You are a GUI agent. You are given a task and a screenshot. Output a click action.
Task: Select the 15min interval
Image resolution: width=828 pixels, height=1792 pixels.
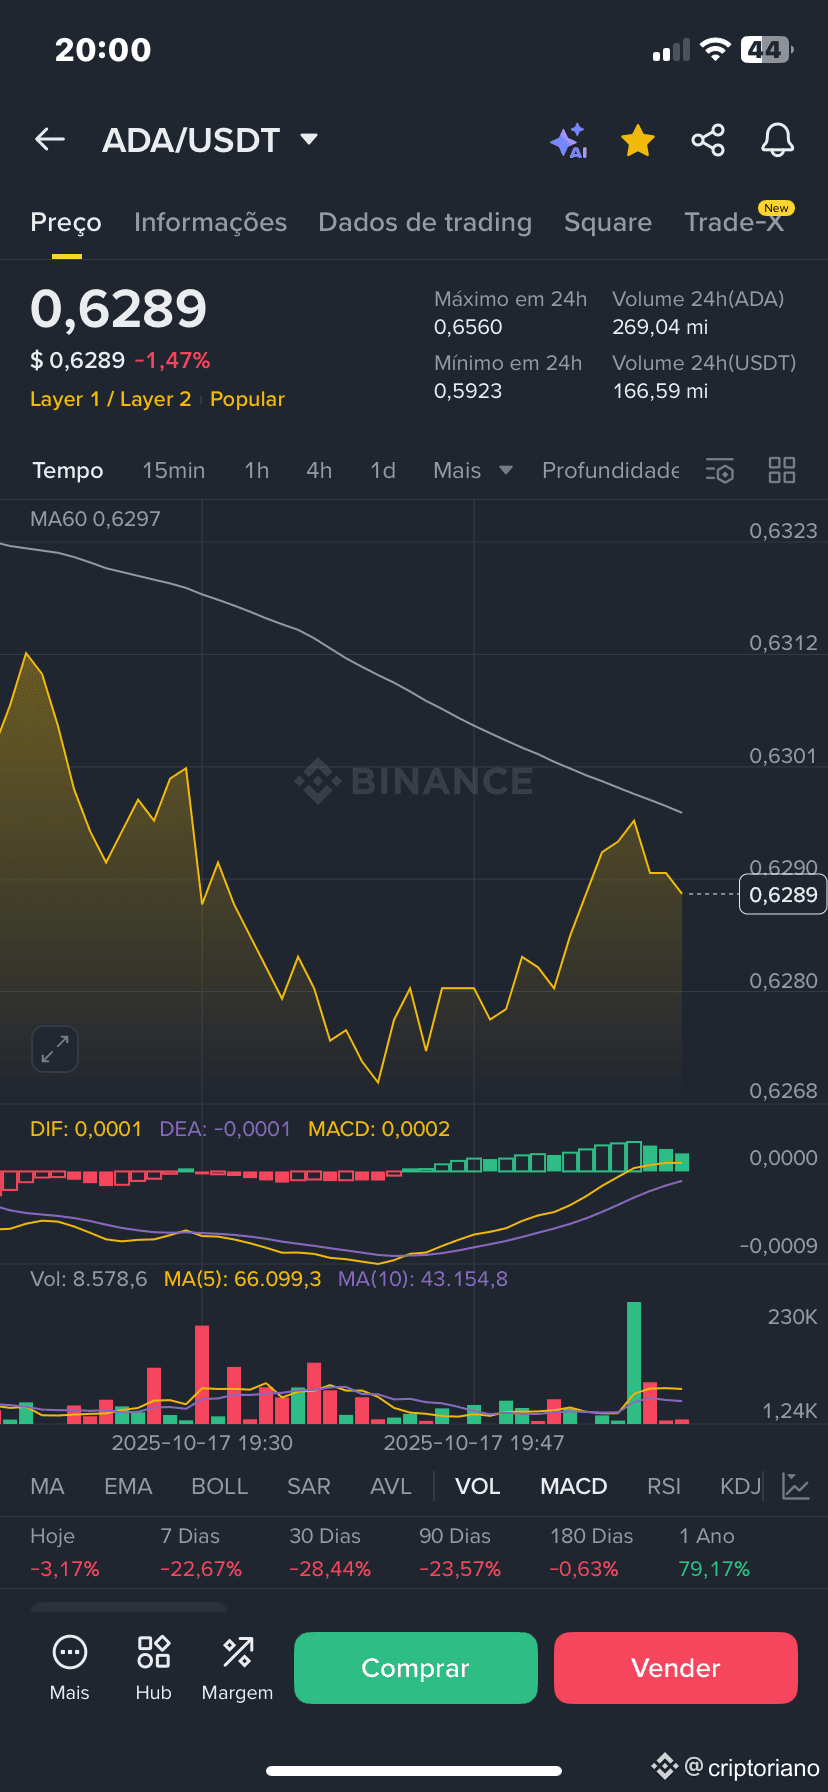point(173,470)
